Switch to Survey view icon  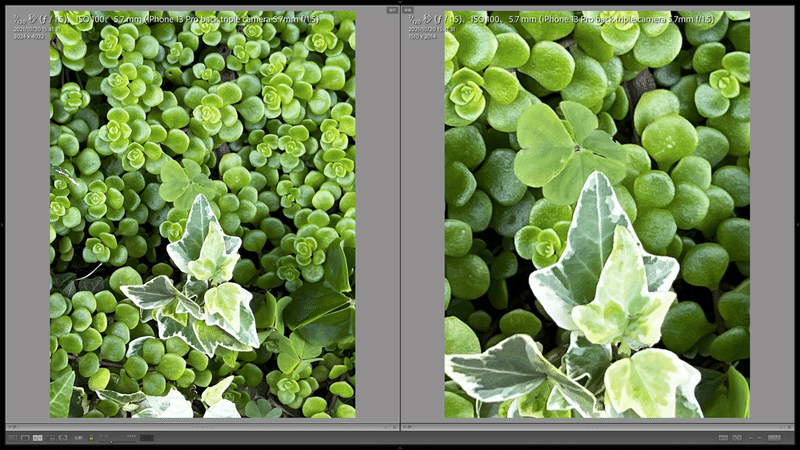pyautogui.click(x=50, y=438)
